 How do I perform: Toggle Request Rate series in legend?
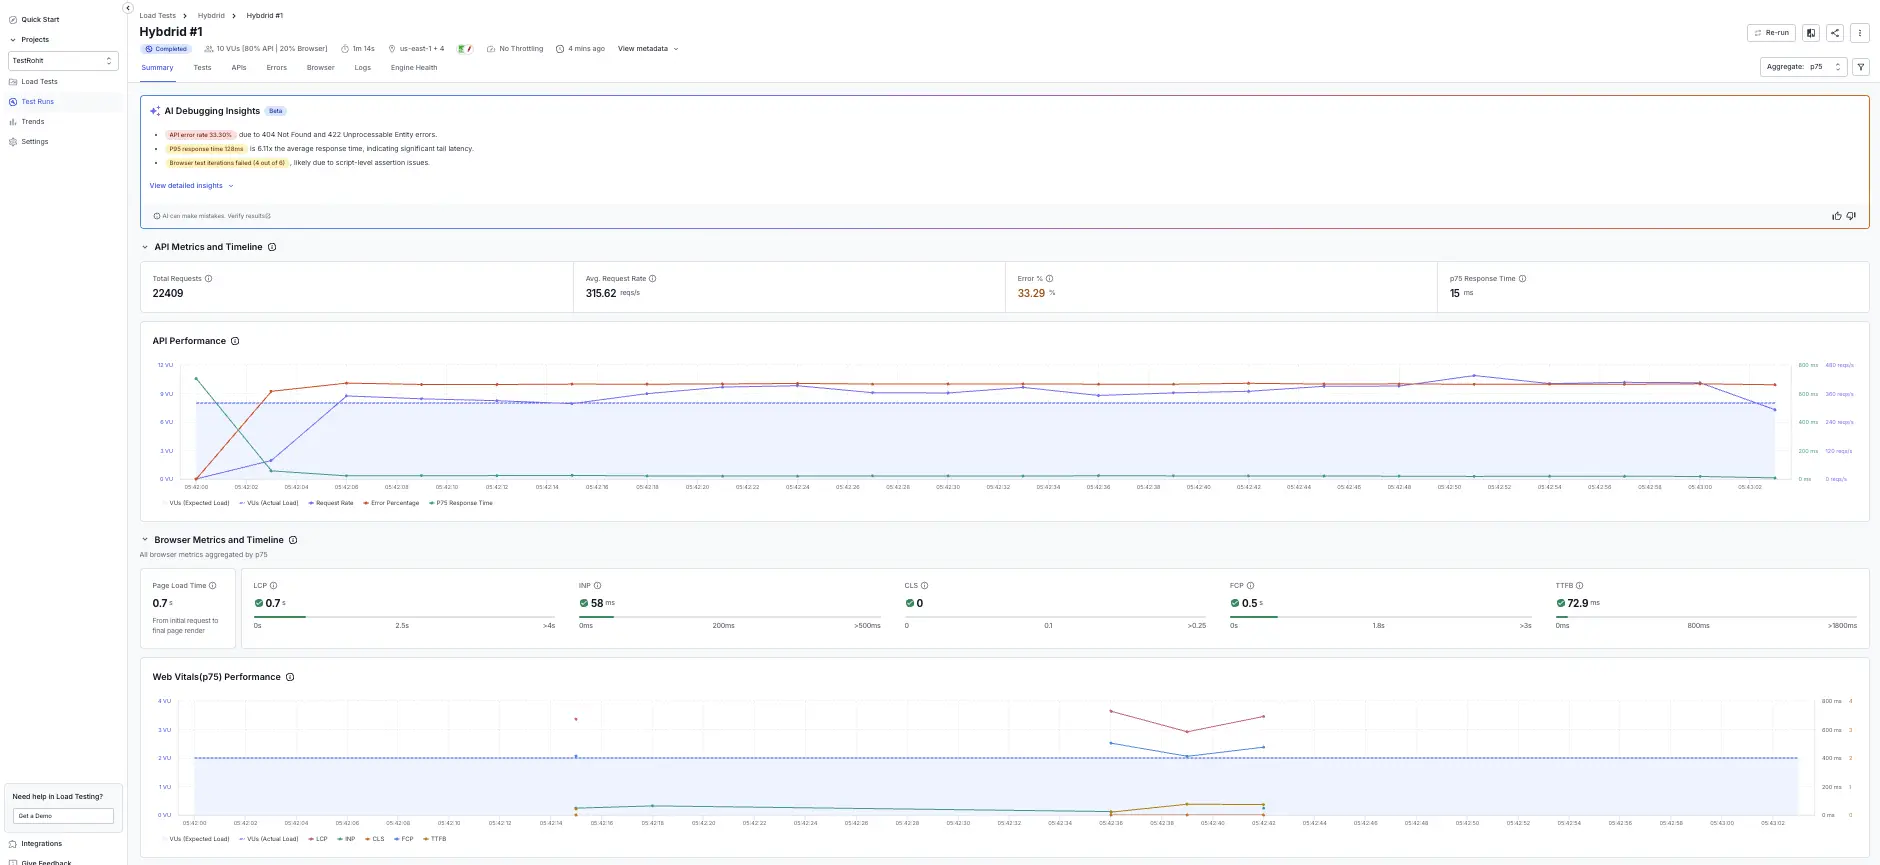331,503
